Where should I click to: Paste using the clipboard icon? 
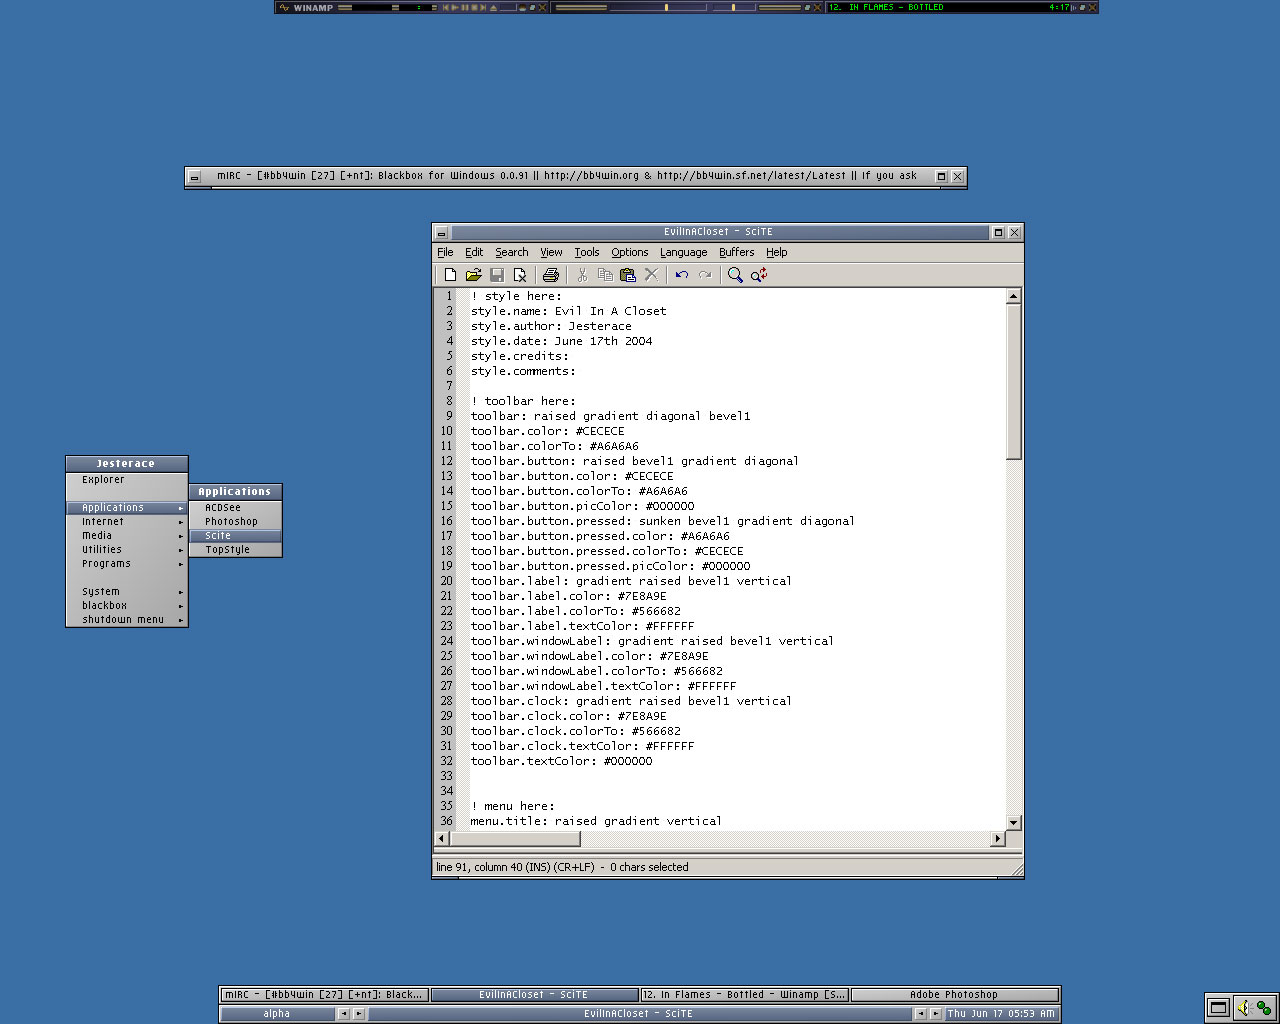[628, 275]
